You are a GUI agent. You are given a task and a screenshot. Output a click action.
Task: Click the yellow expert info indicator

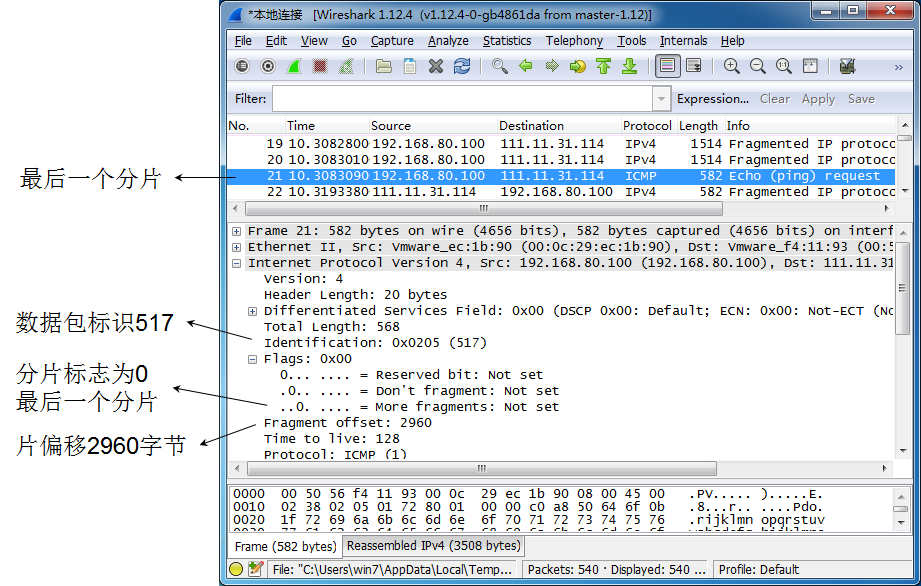point(236,569)
